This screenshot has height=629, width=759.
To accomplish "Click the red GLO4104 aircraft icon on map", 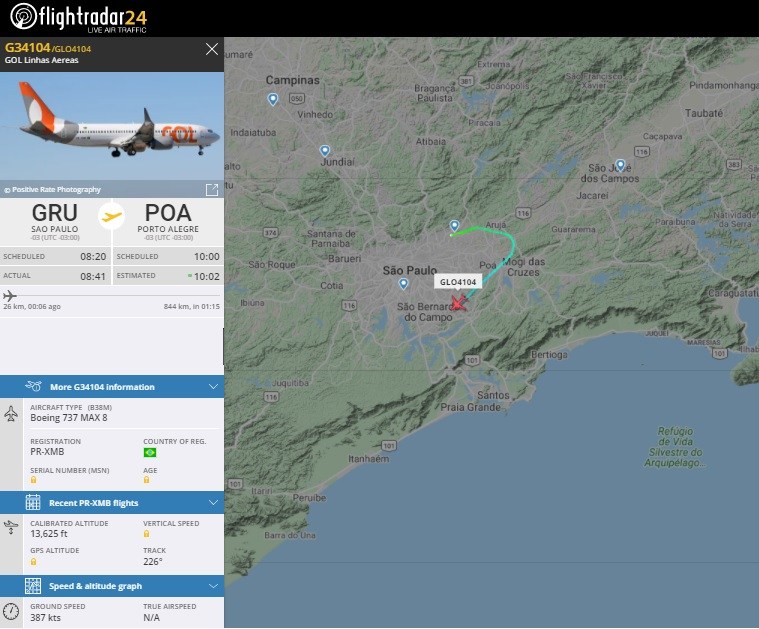I will coord(458,303).
